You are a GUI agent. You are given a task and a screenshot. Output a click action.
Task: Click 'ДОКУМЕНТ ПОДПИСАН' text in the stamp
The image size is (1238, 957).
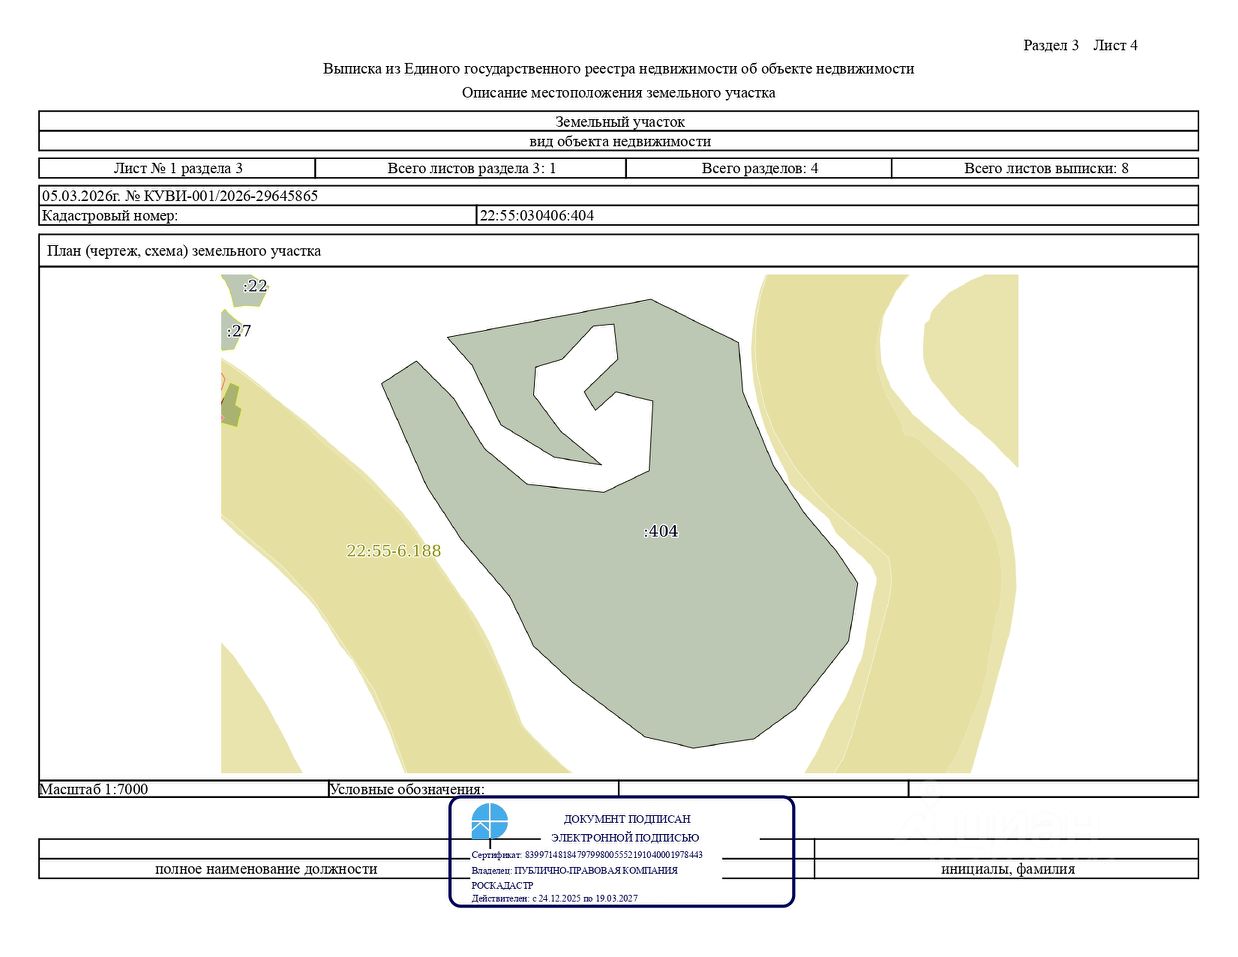[627, 819]
